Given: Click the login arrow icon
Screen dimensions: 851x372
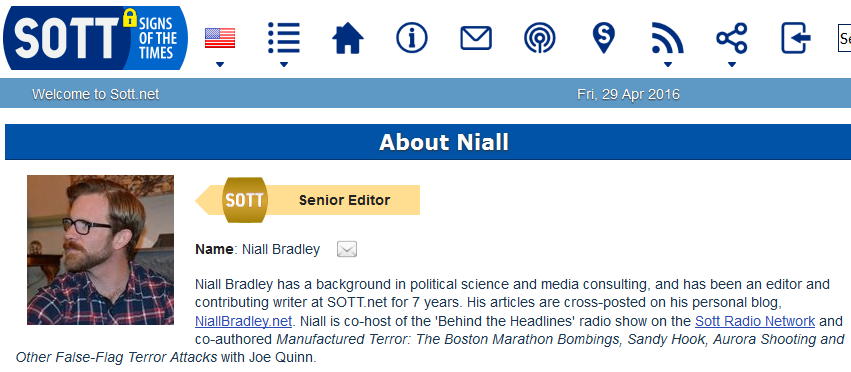Looking at the screenshot, I should pyautogui.click(x=796, y=38).
